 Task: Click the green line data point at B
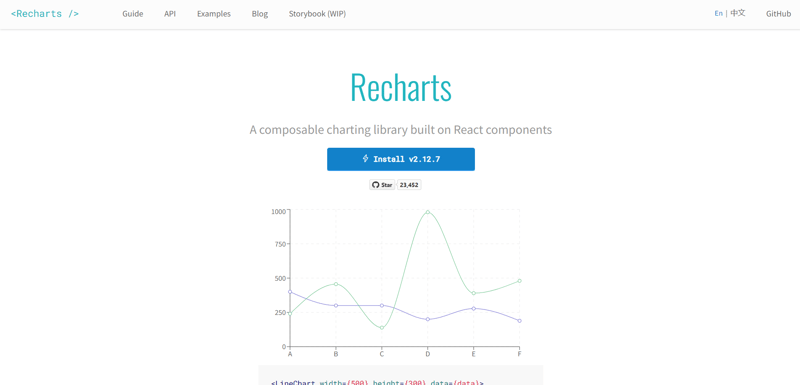(x=336, y=284)
